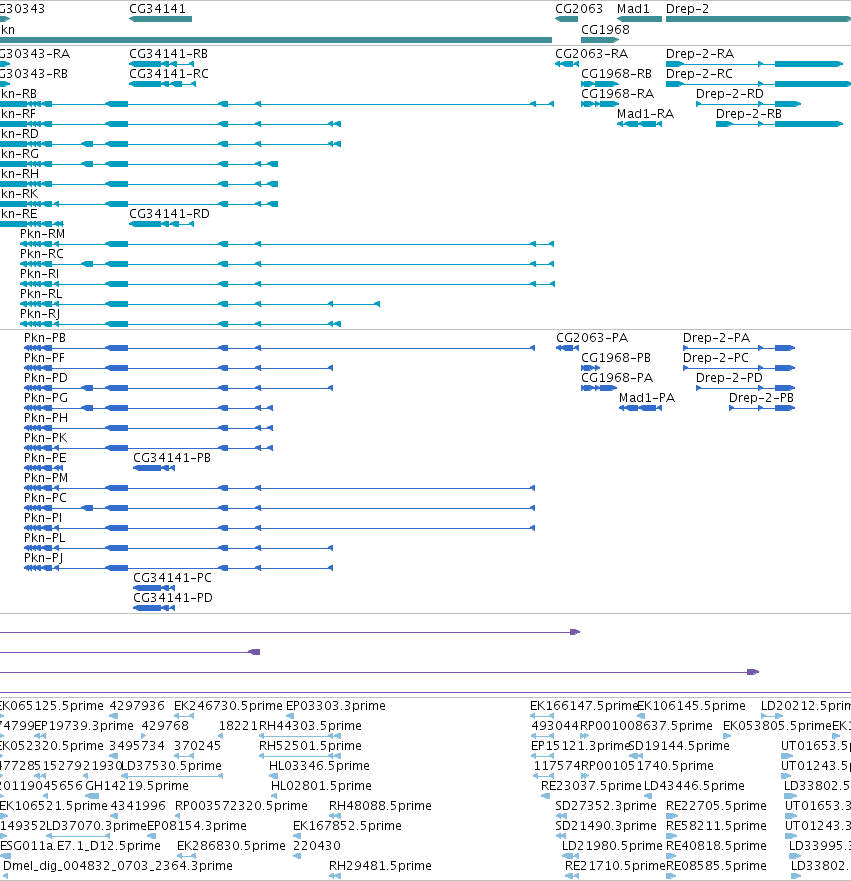Click protein Drep-2-PC

[x=716, y=358]
